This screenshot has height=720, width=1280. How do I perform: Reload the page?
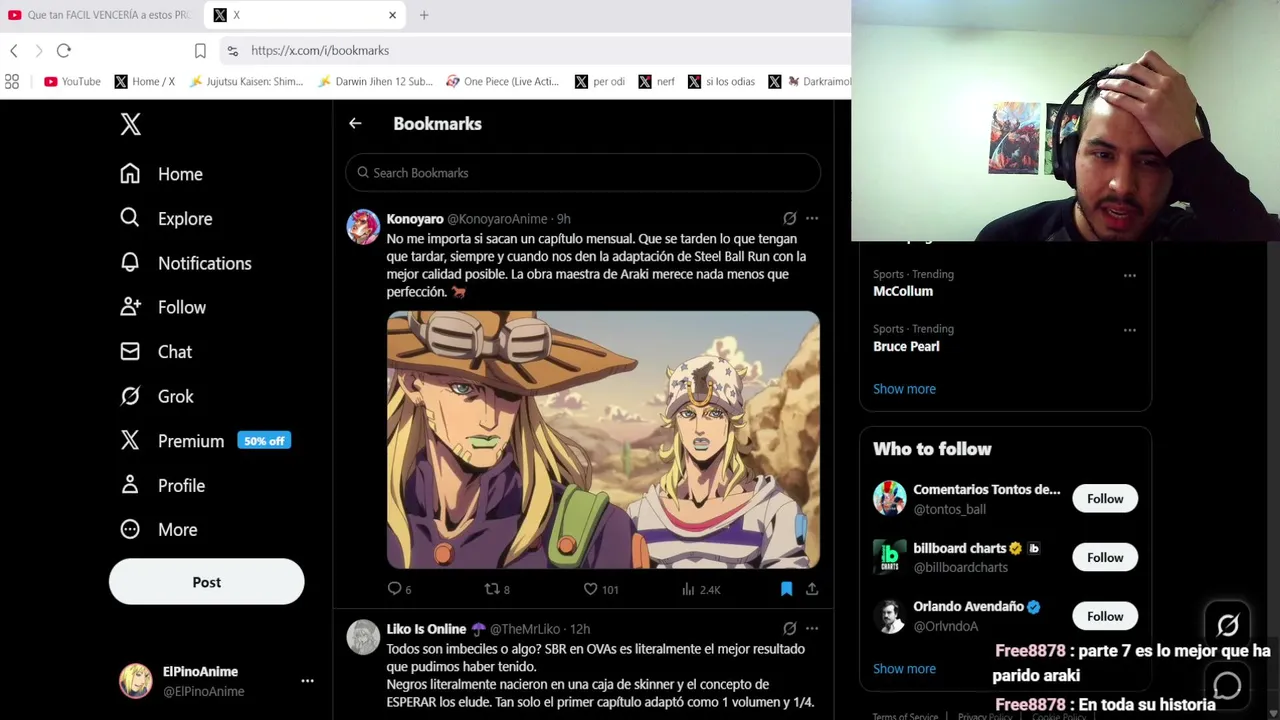64,50
